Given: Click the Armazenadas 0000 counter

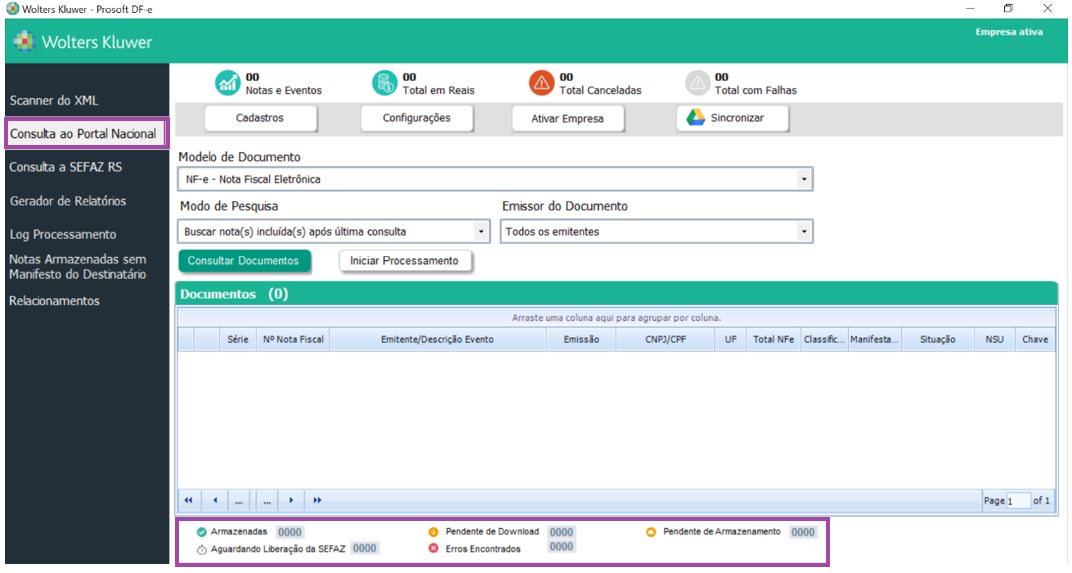Looking at the screenshot, I should [289, 532].
